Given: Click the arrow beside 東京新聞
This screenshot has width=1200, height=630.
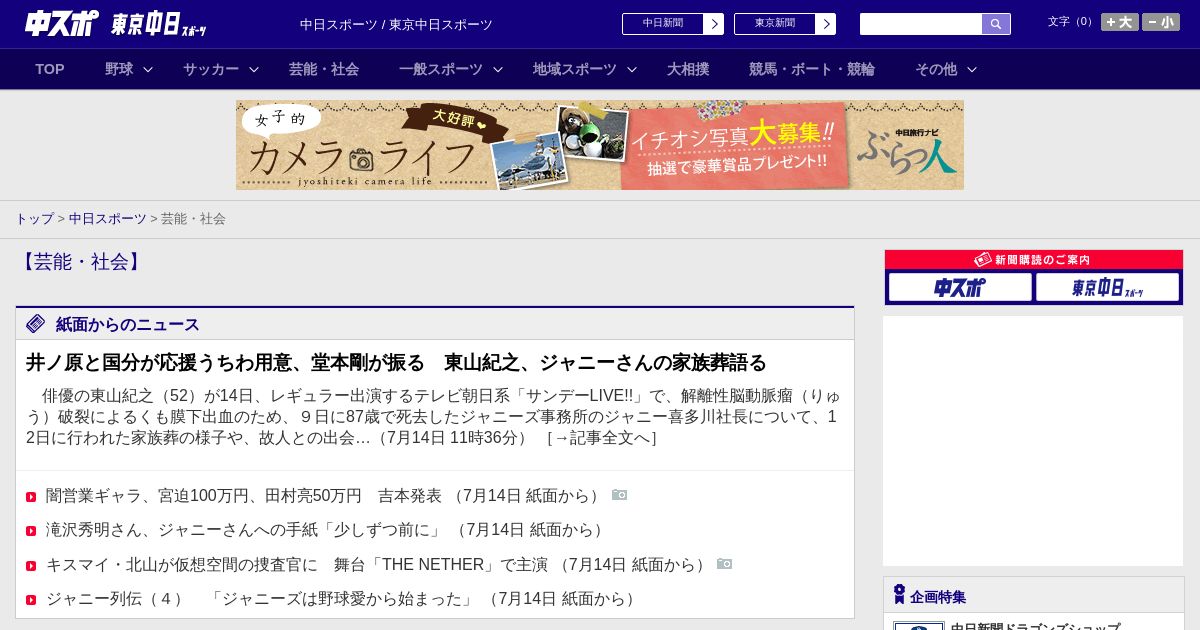Looking at the screenshot, I should [x=826, y=24].
